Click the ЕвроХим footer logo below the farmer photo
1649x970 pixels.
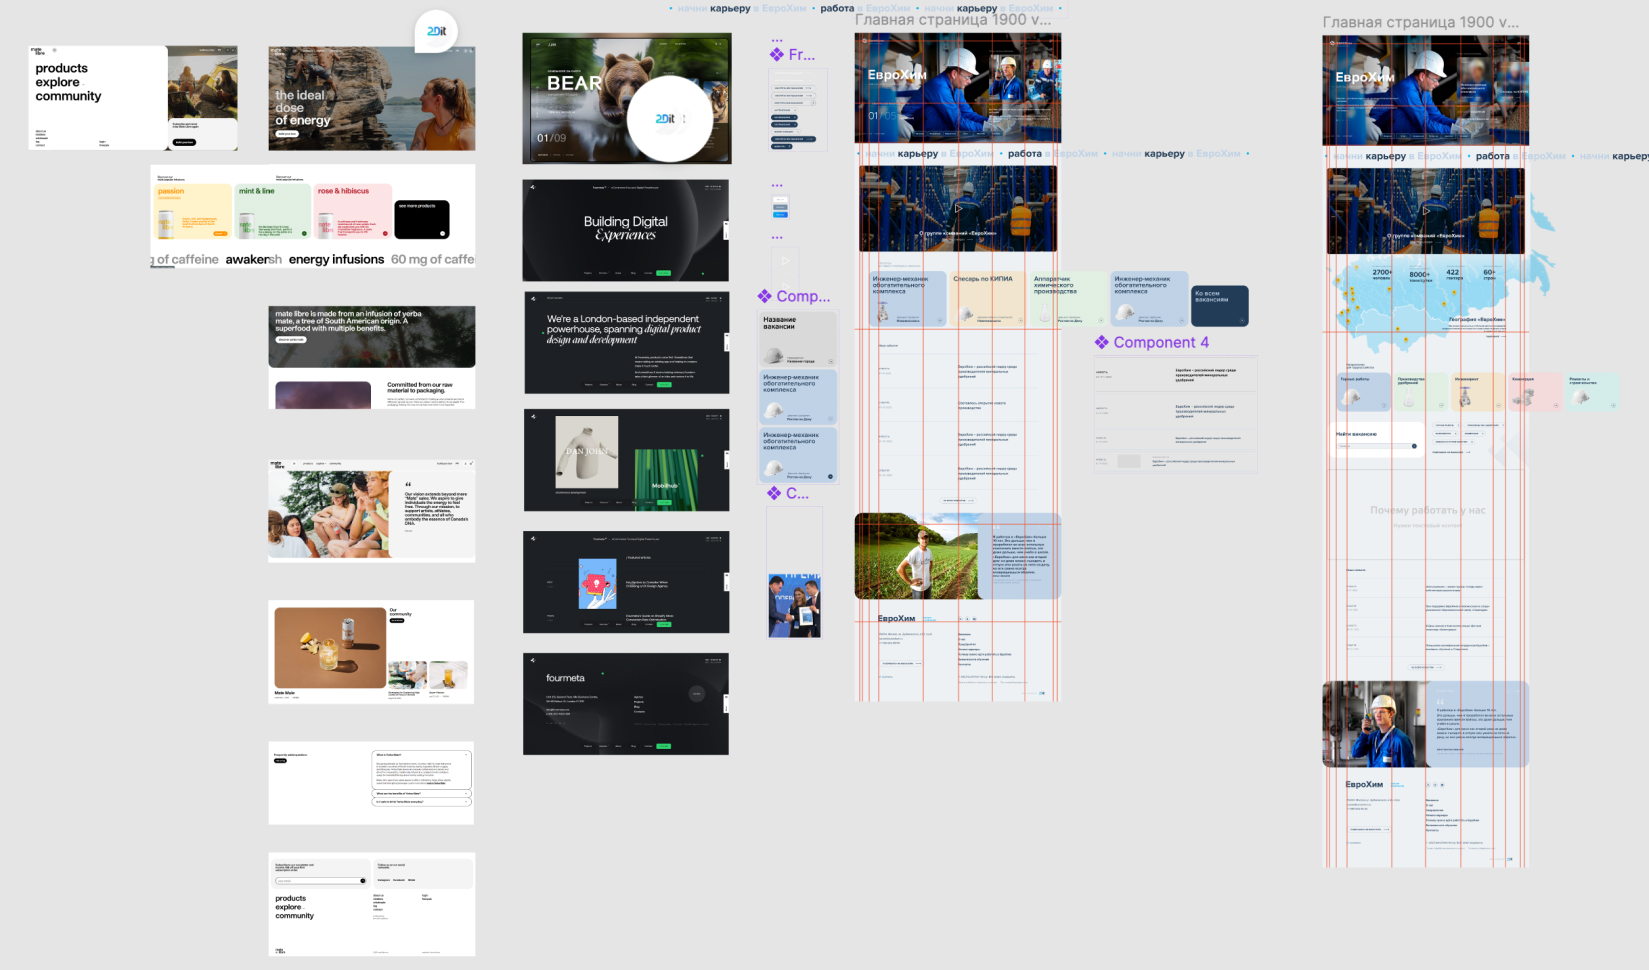tap(897, 618)
